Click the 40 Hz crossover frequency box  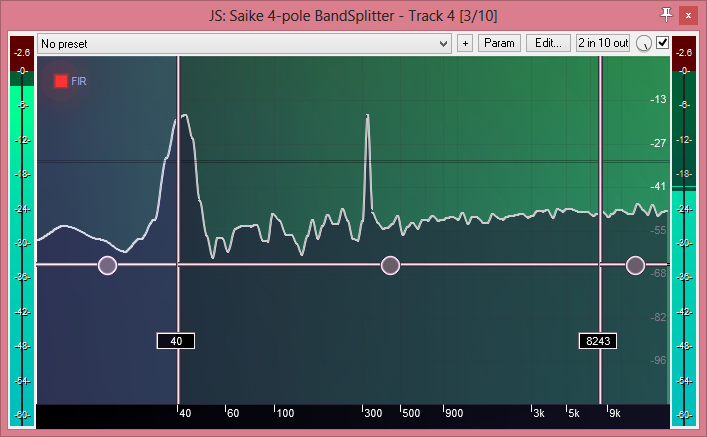coord(176,341)
